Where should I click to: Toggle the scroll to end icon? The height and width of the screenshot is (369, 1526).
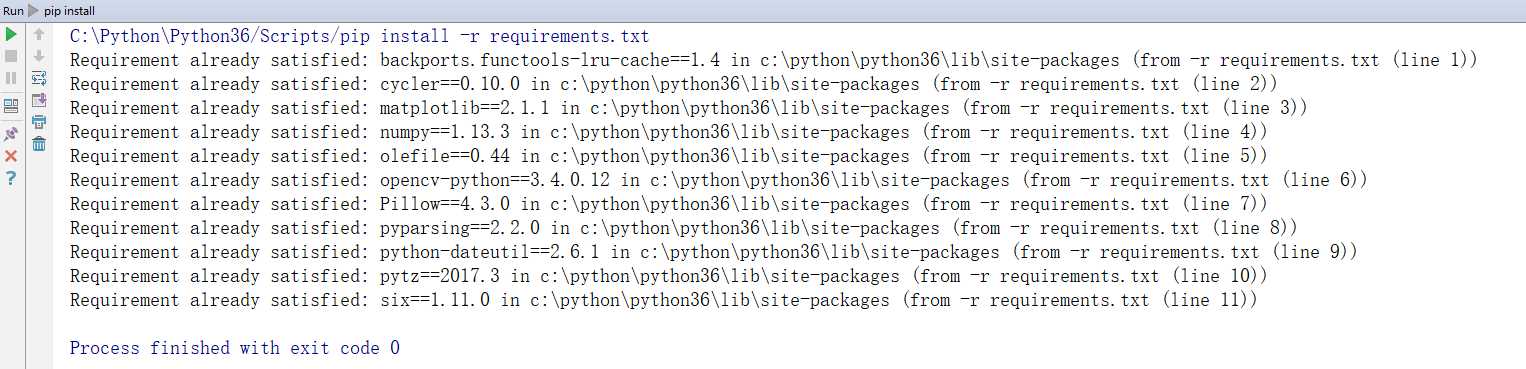click(39, 100)
